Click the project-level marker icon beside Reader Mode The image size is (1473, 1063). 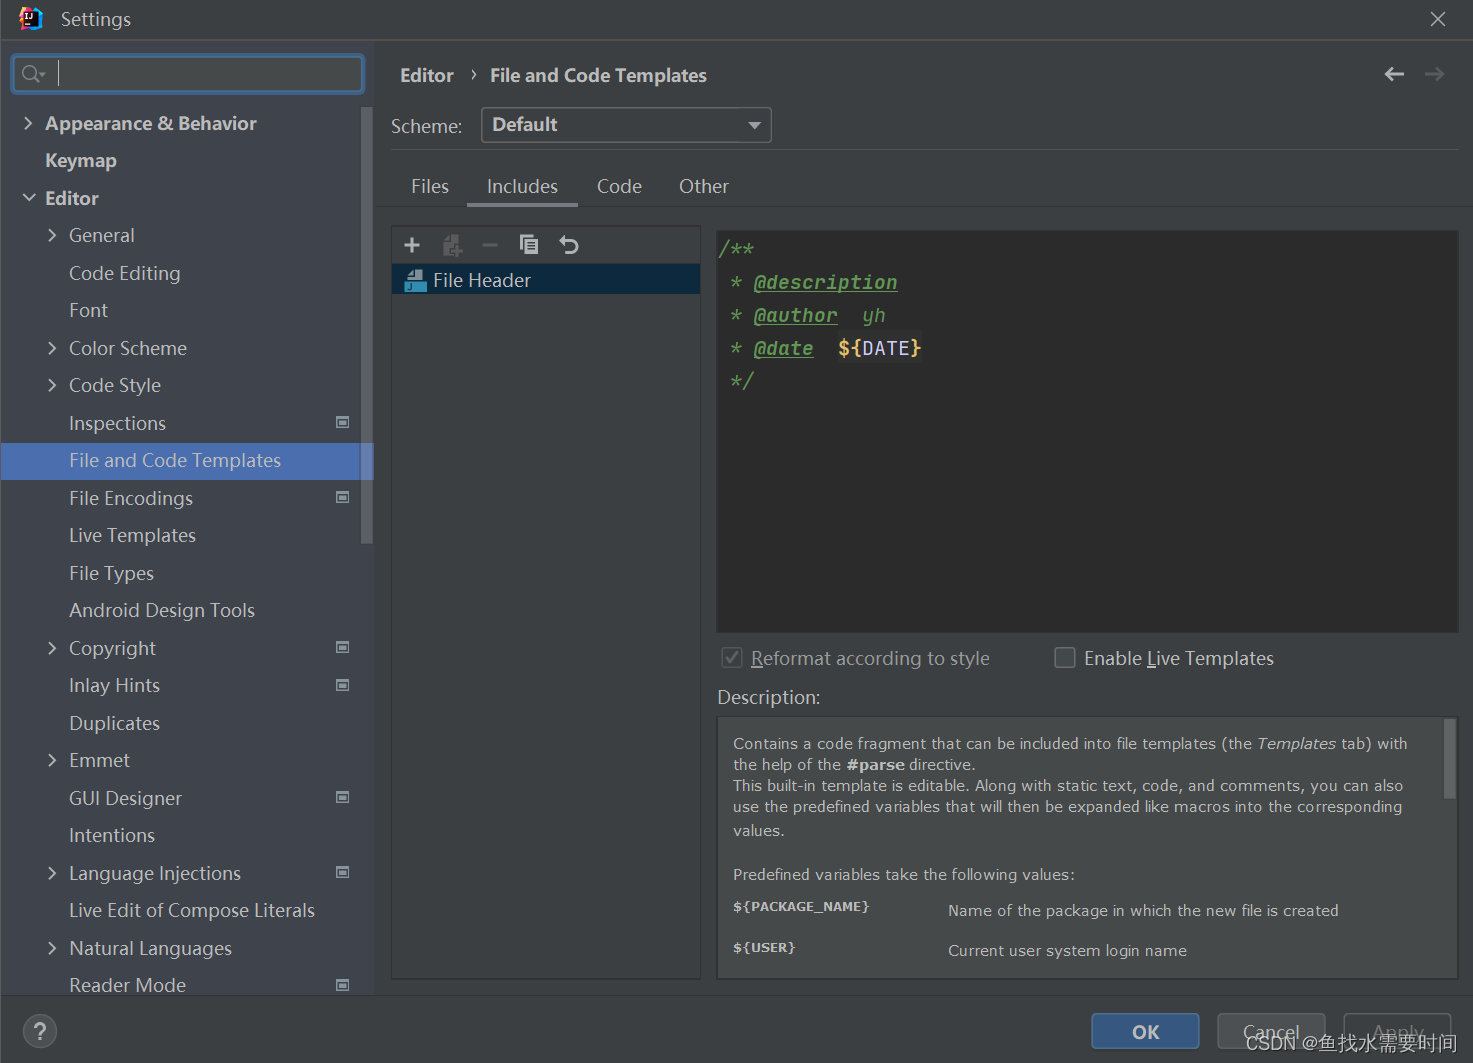coord(343,985)
